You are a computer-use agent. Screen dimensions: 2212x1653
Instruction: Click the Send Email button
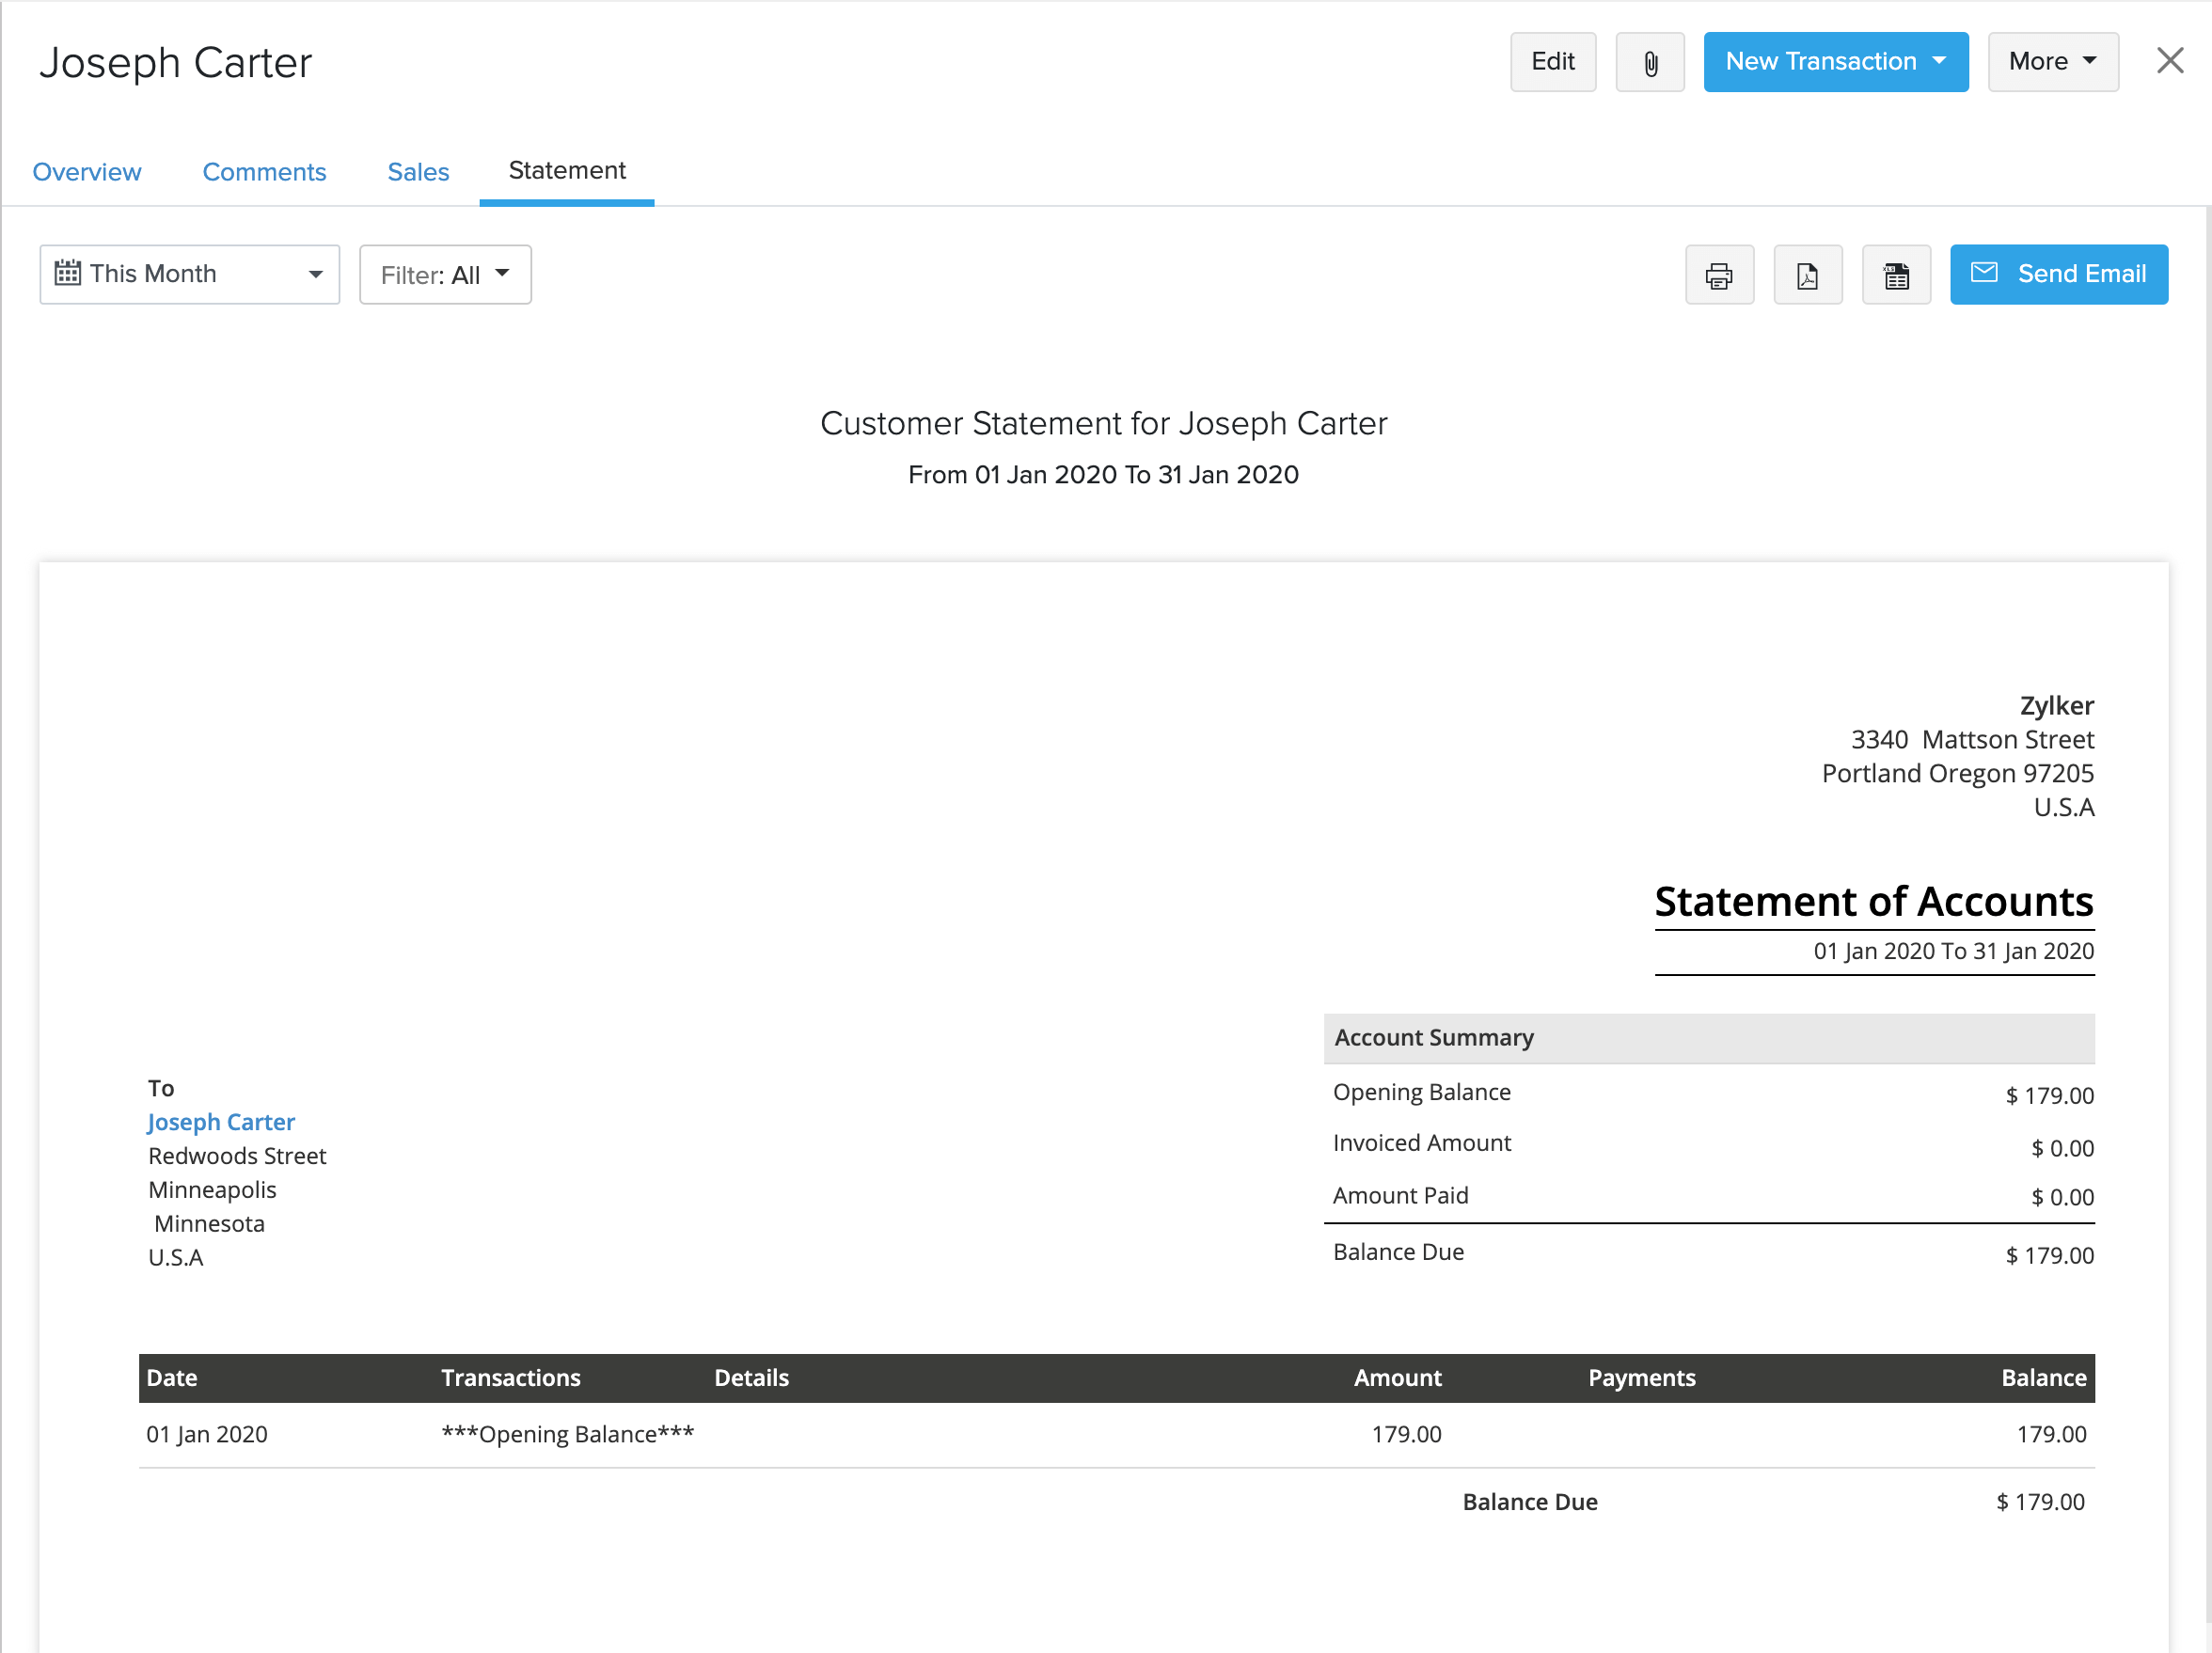pos(2059,273)
